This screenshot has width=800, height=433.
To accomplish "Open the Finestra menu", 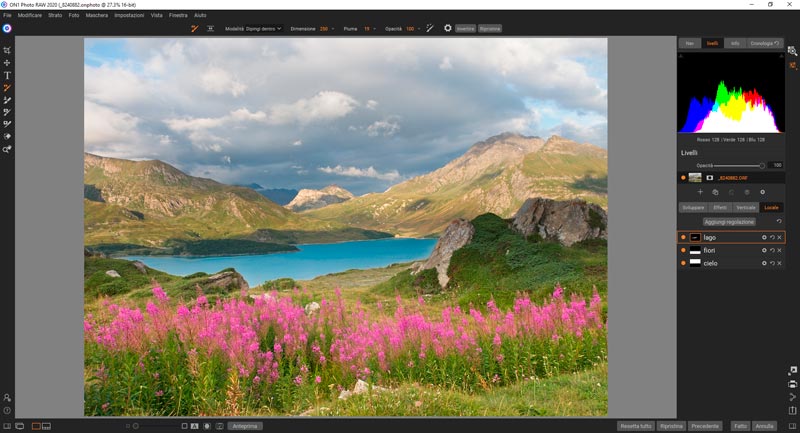I will [x=178, y=15].
